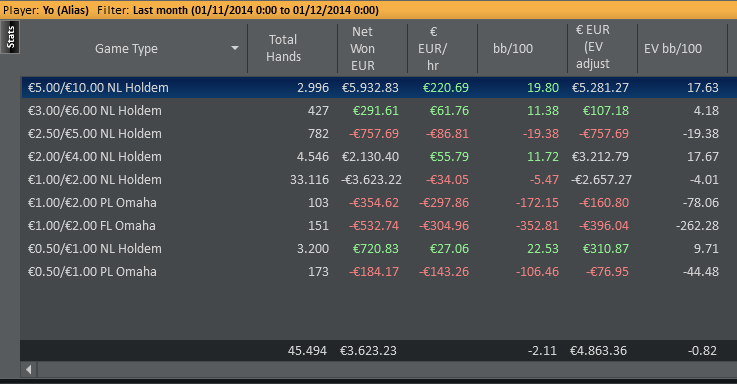This screenshot has width=737, height=384.
Task: Select the €3.00/€6.00 NL Holdem row
Action: pos(379,110)
